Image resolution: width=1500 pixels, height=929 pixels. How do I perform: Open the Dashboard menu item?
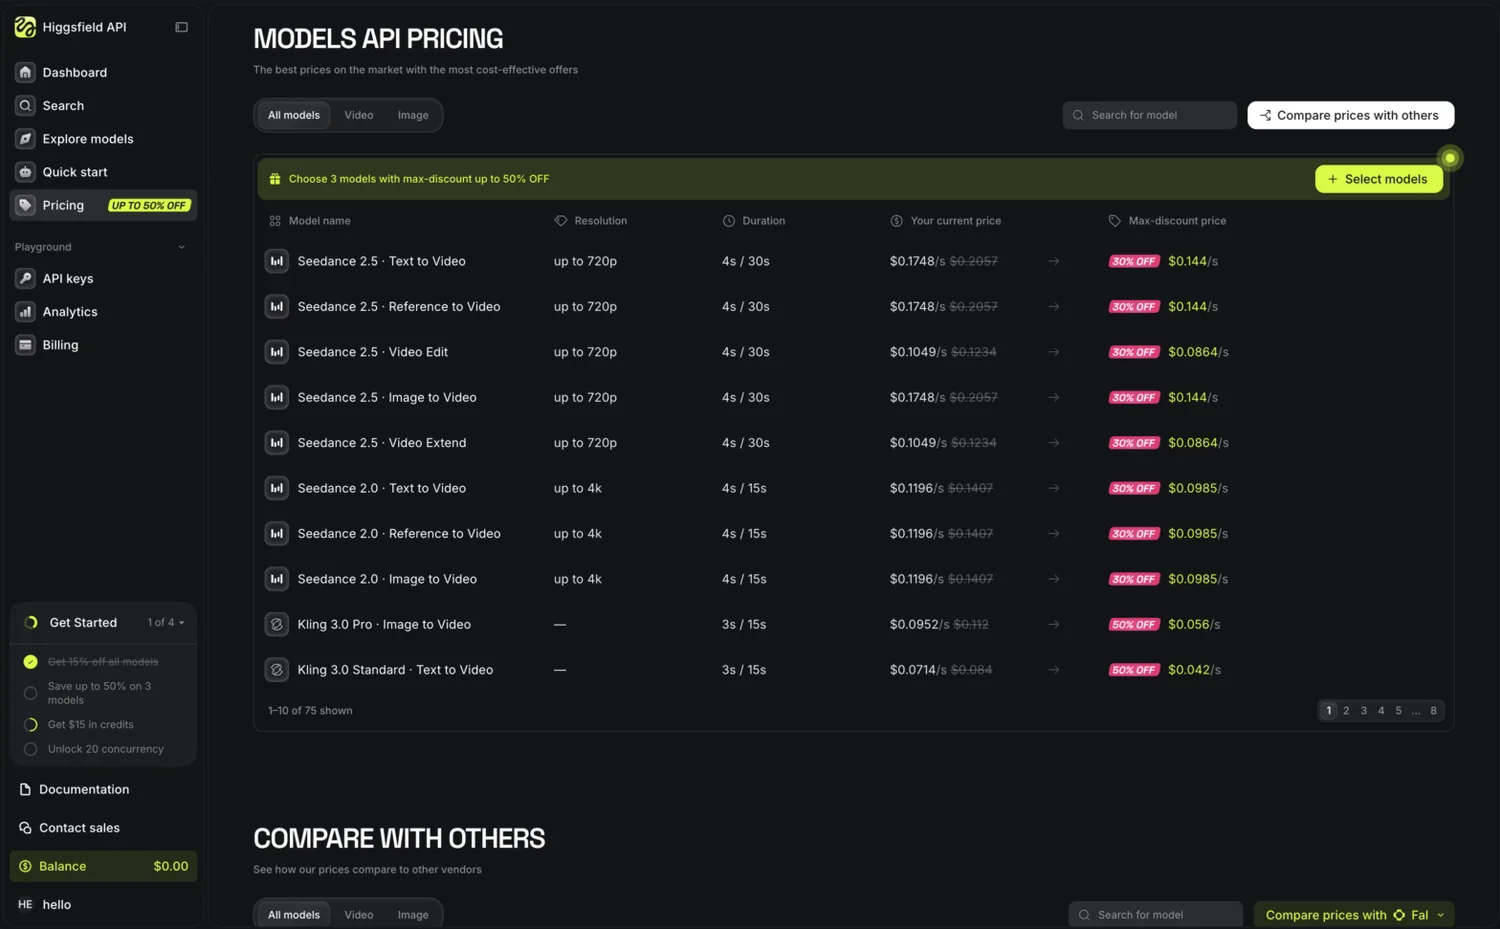point(103,72)
